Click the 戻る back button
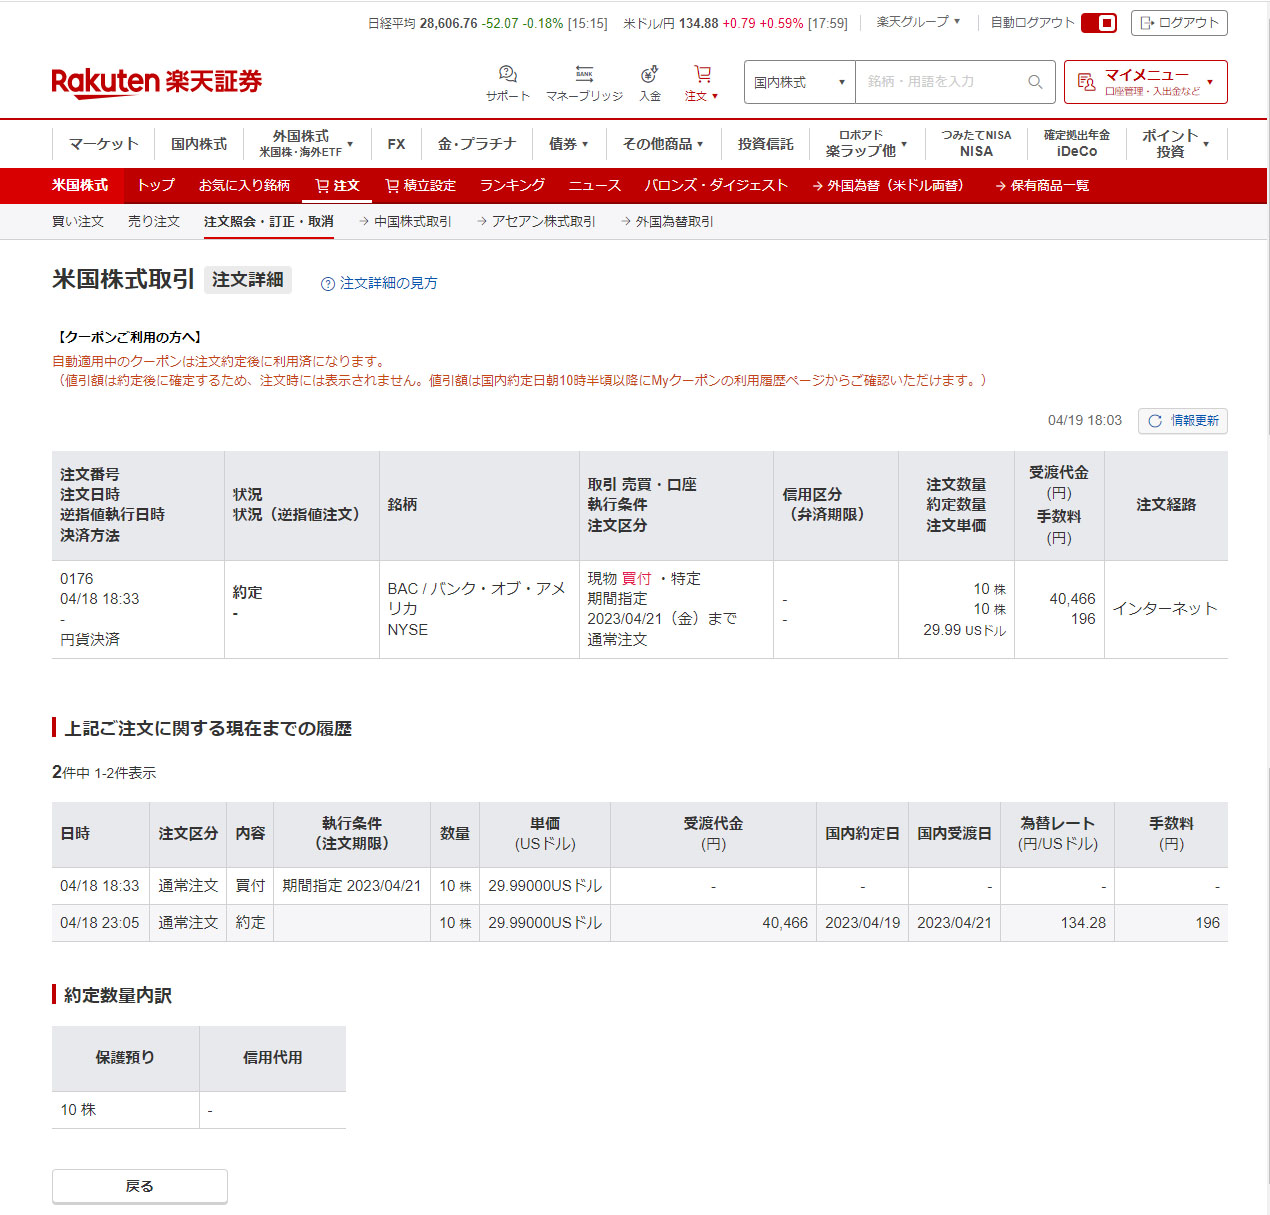 pyautogui.click(x=140, y=1186)
